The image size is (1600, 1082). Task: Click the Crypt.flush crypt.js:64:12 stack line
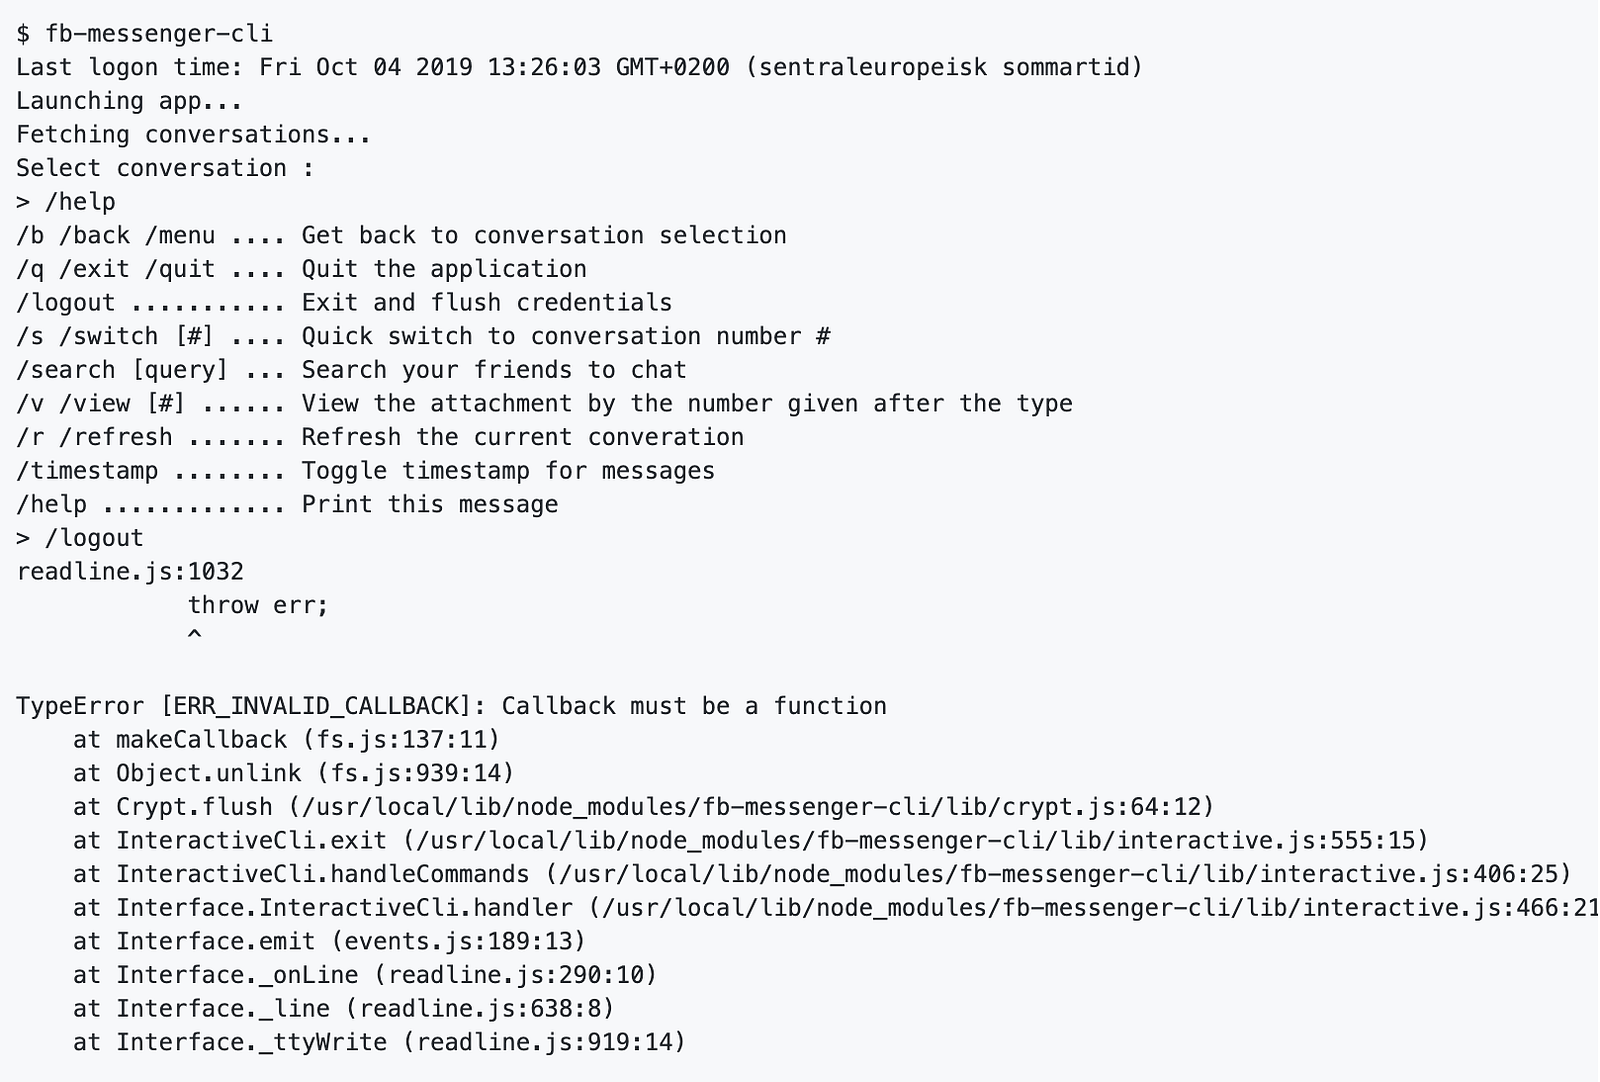click(x=643, y=807)
